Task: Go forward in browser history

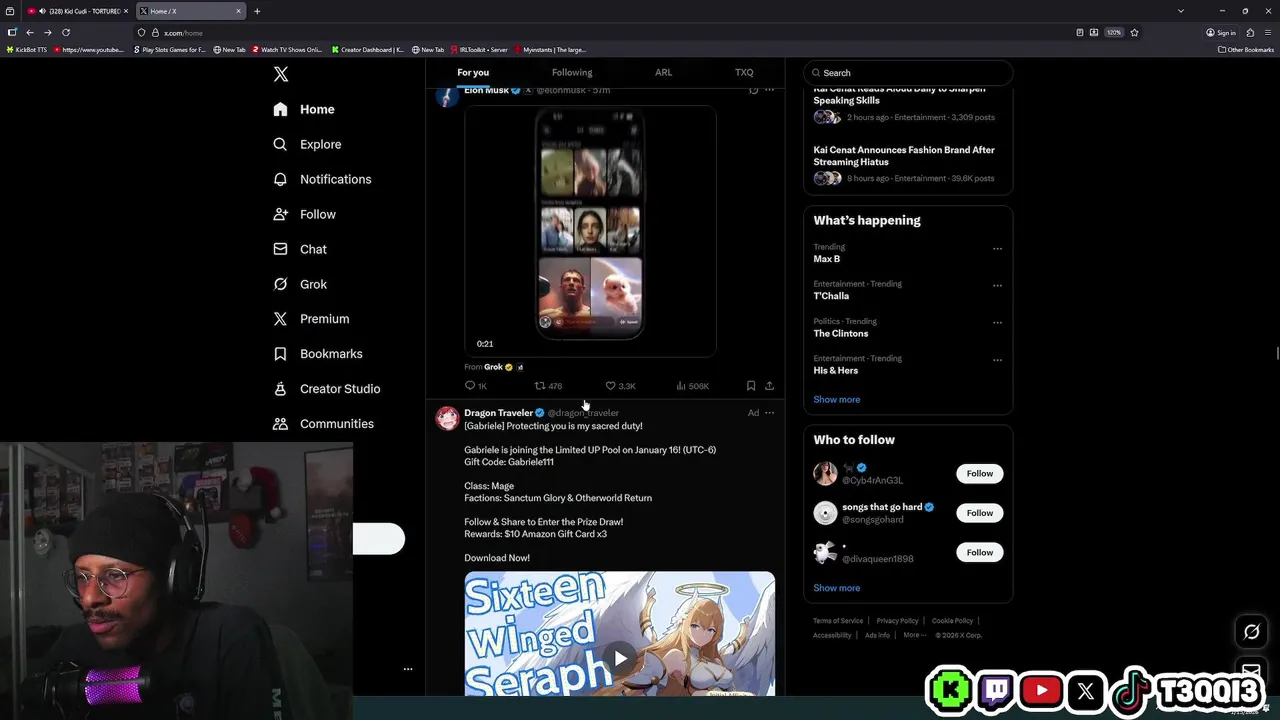Action: (47, 32)
